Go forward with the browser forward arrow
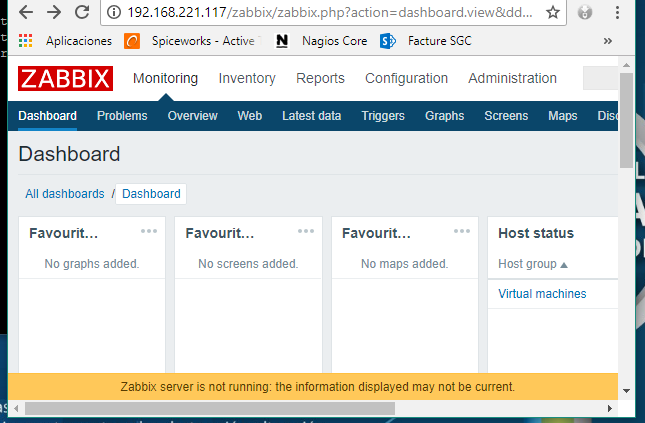 point(54,12)
